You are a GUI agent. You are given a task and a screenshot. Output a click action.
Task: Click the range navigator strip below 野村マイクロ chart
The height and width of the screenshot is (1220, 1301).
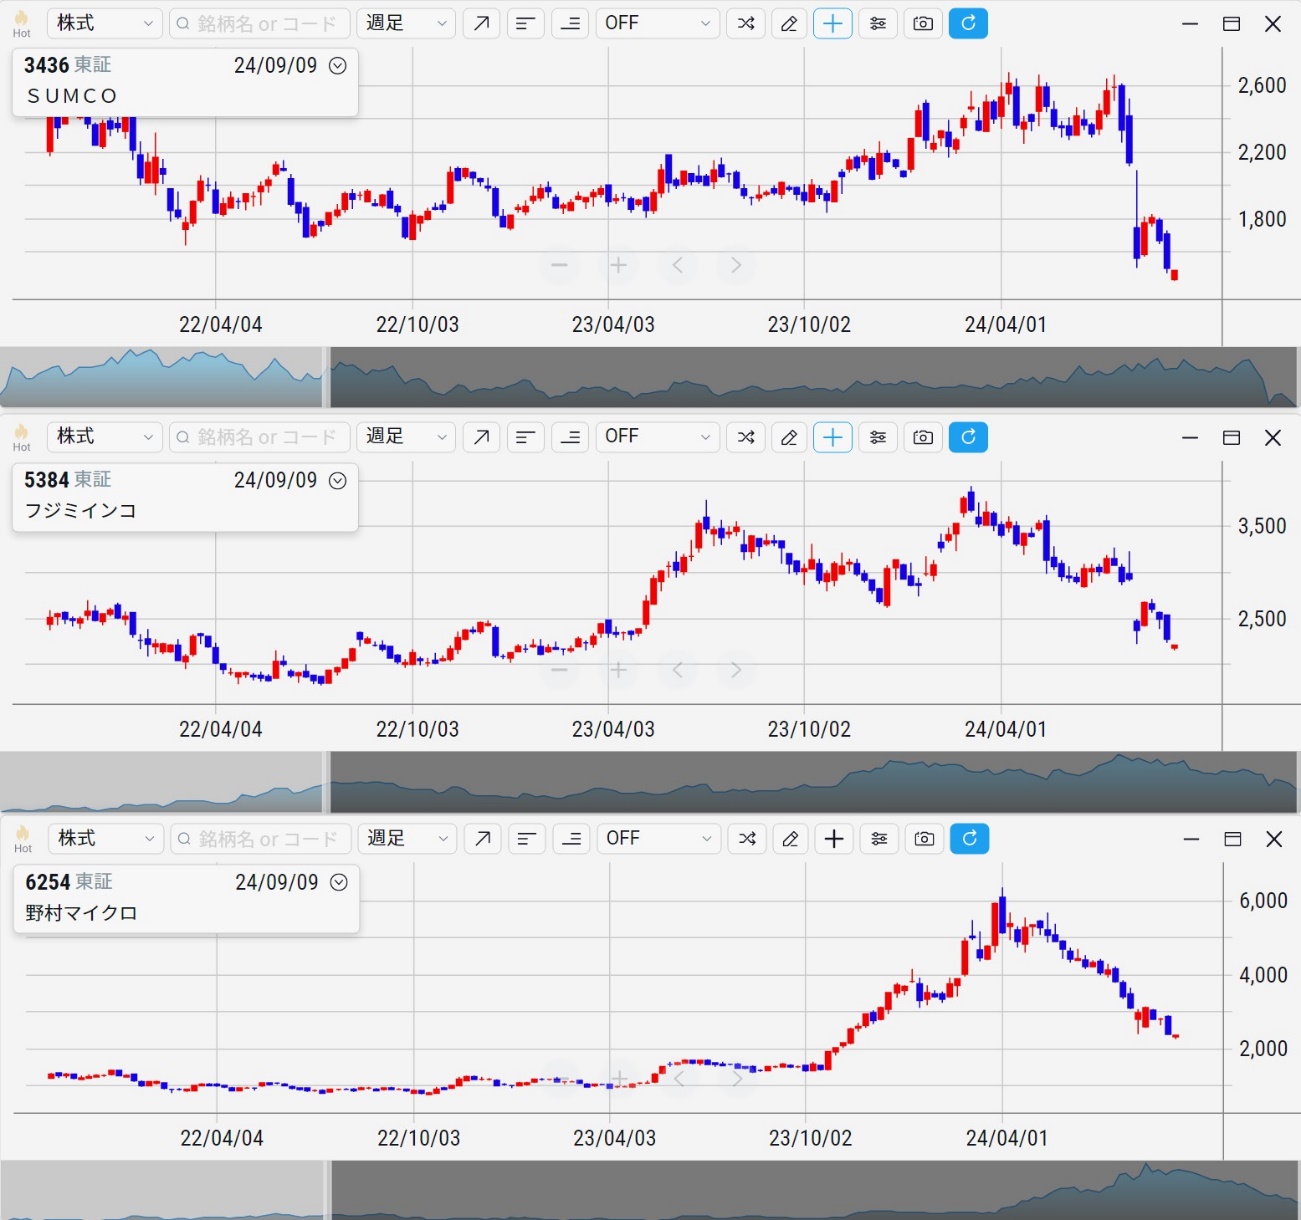[x=650, y=1190]
